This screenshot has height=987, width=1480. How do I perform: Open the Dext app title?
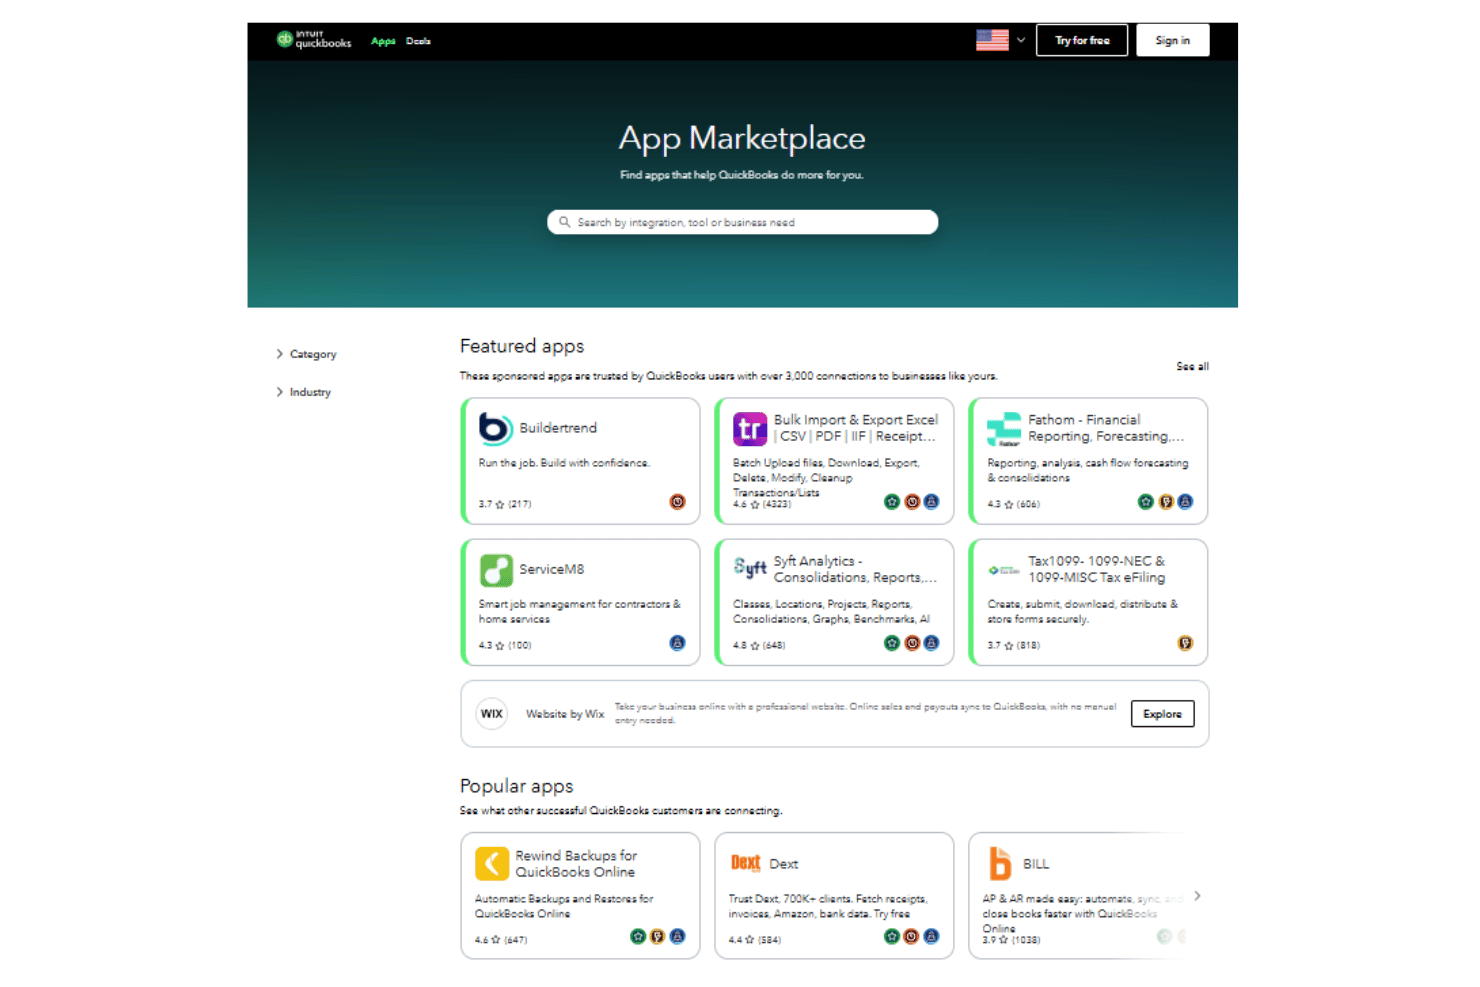[x=784, y=864]
